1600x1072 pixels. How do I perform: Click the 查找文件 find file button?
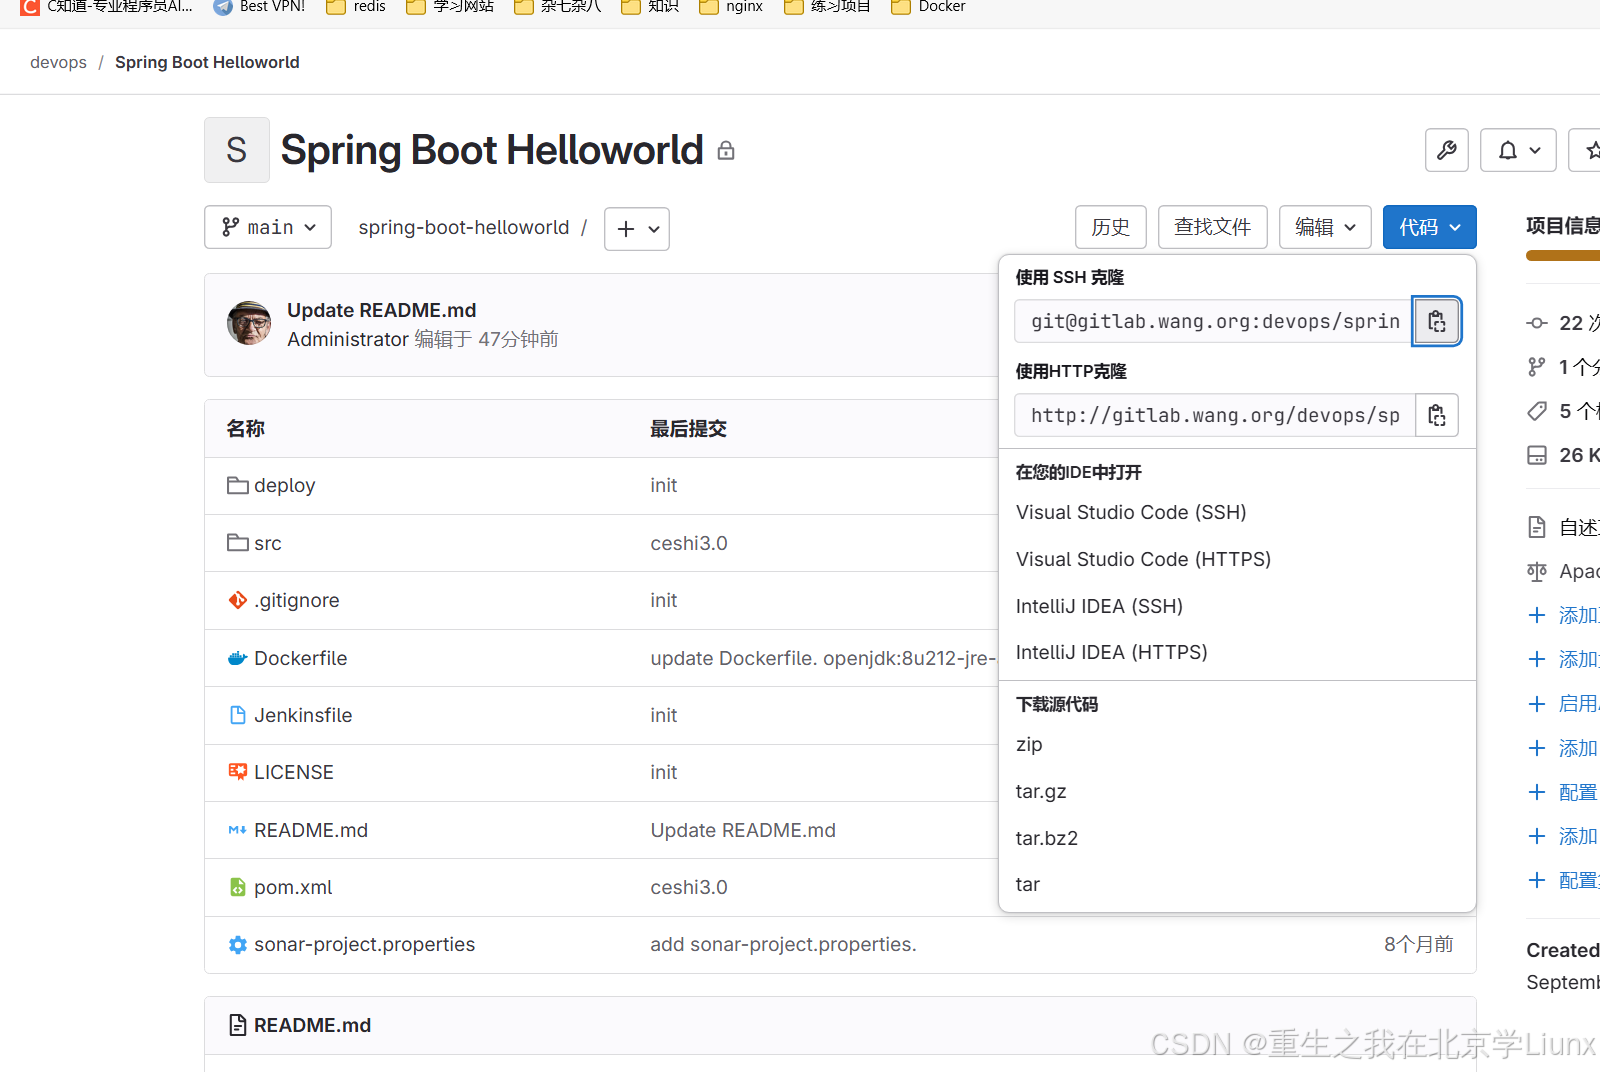(x=1212, y=227)
